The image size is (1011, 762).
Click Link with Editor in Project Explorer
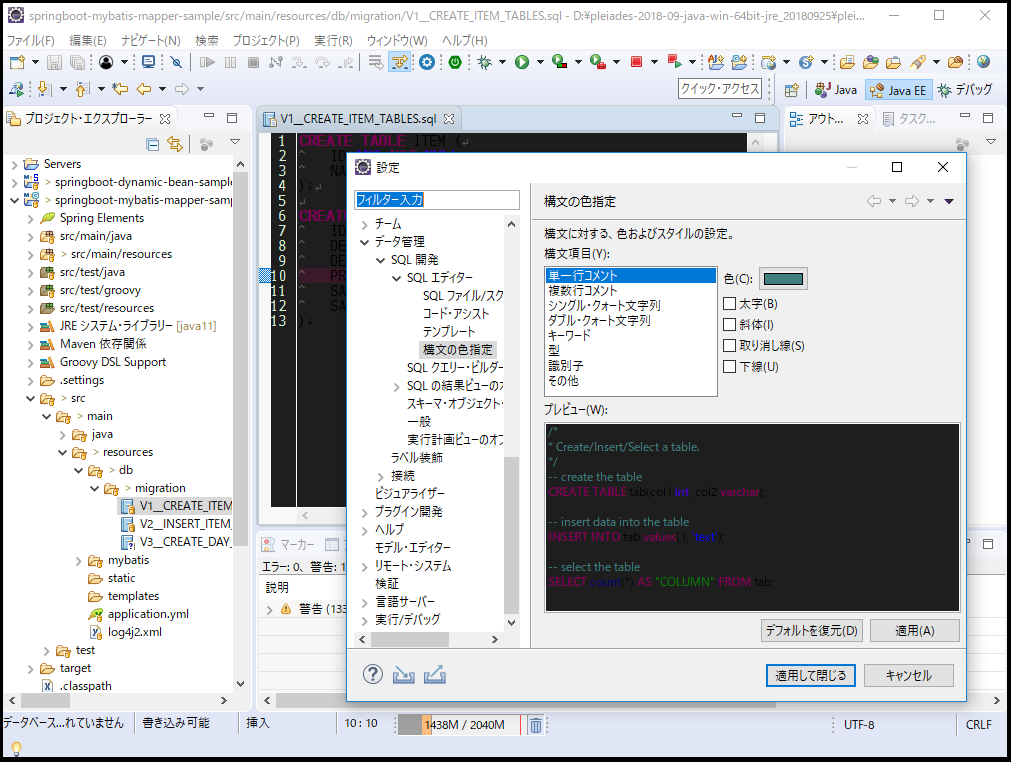[x=175, y=144]
